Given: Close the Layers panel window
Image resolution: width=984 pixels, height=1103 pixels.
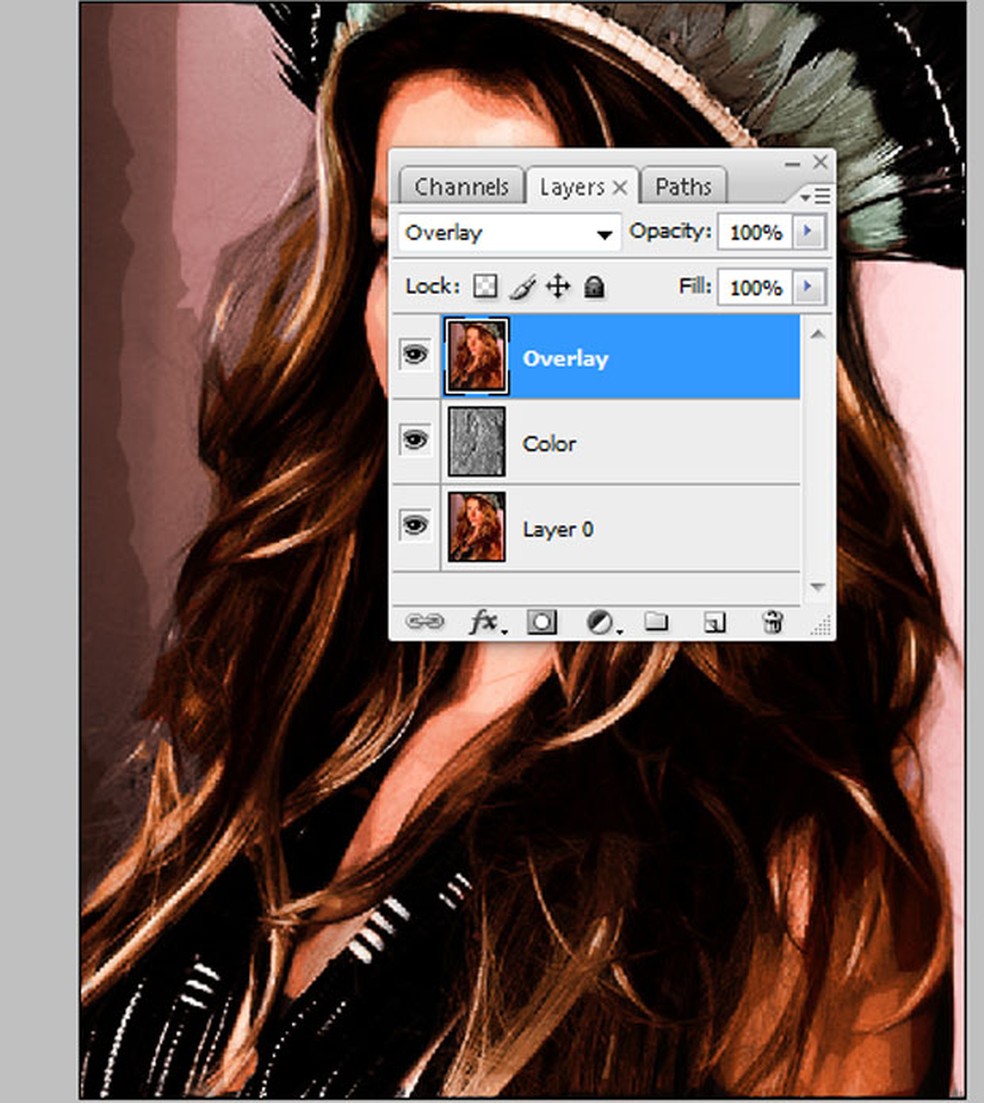Looking at the screenshot, I should tap(820, 162).
